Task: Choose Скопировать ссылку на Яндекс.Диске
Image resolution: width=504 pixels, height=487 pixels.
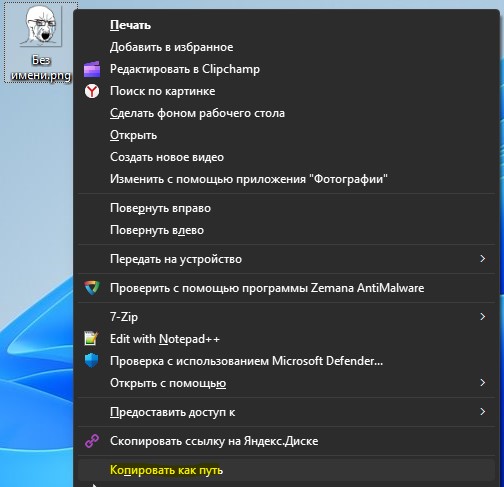Action: (286, 441)
